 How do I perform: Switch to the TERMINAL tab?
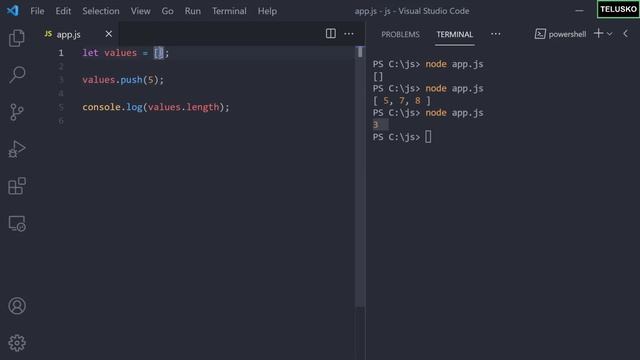[454, 34]
